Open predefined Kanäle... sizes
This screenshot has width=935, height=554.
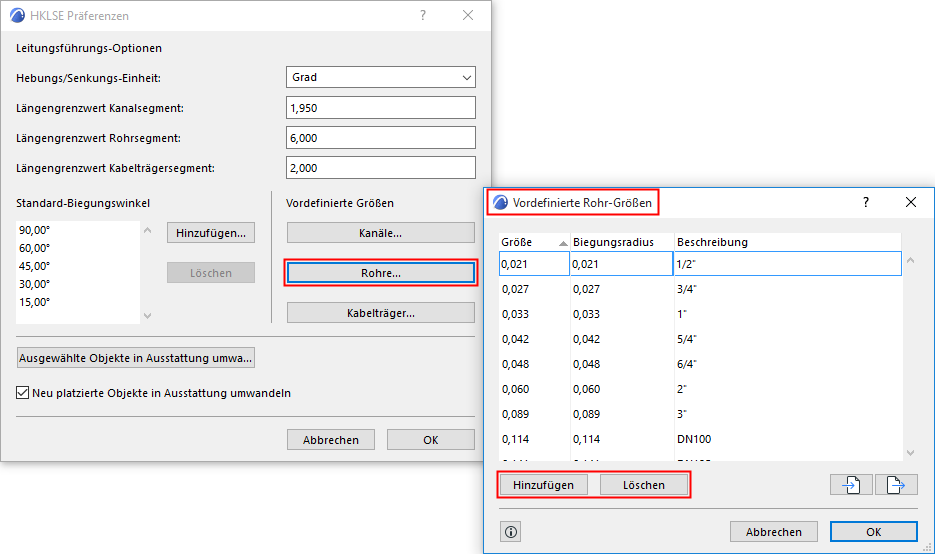(380, 233)
